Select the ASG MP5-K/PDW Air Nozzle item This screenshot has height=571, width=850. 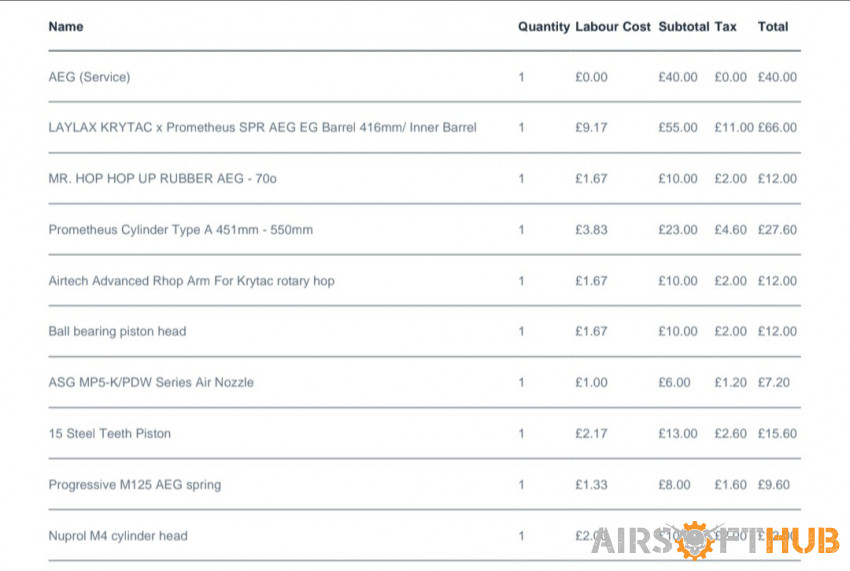pos(151,382)
